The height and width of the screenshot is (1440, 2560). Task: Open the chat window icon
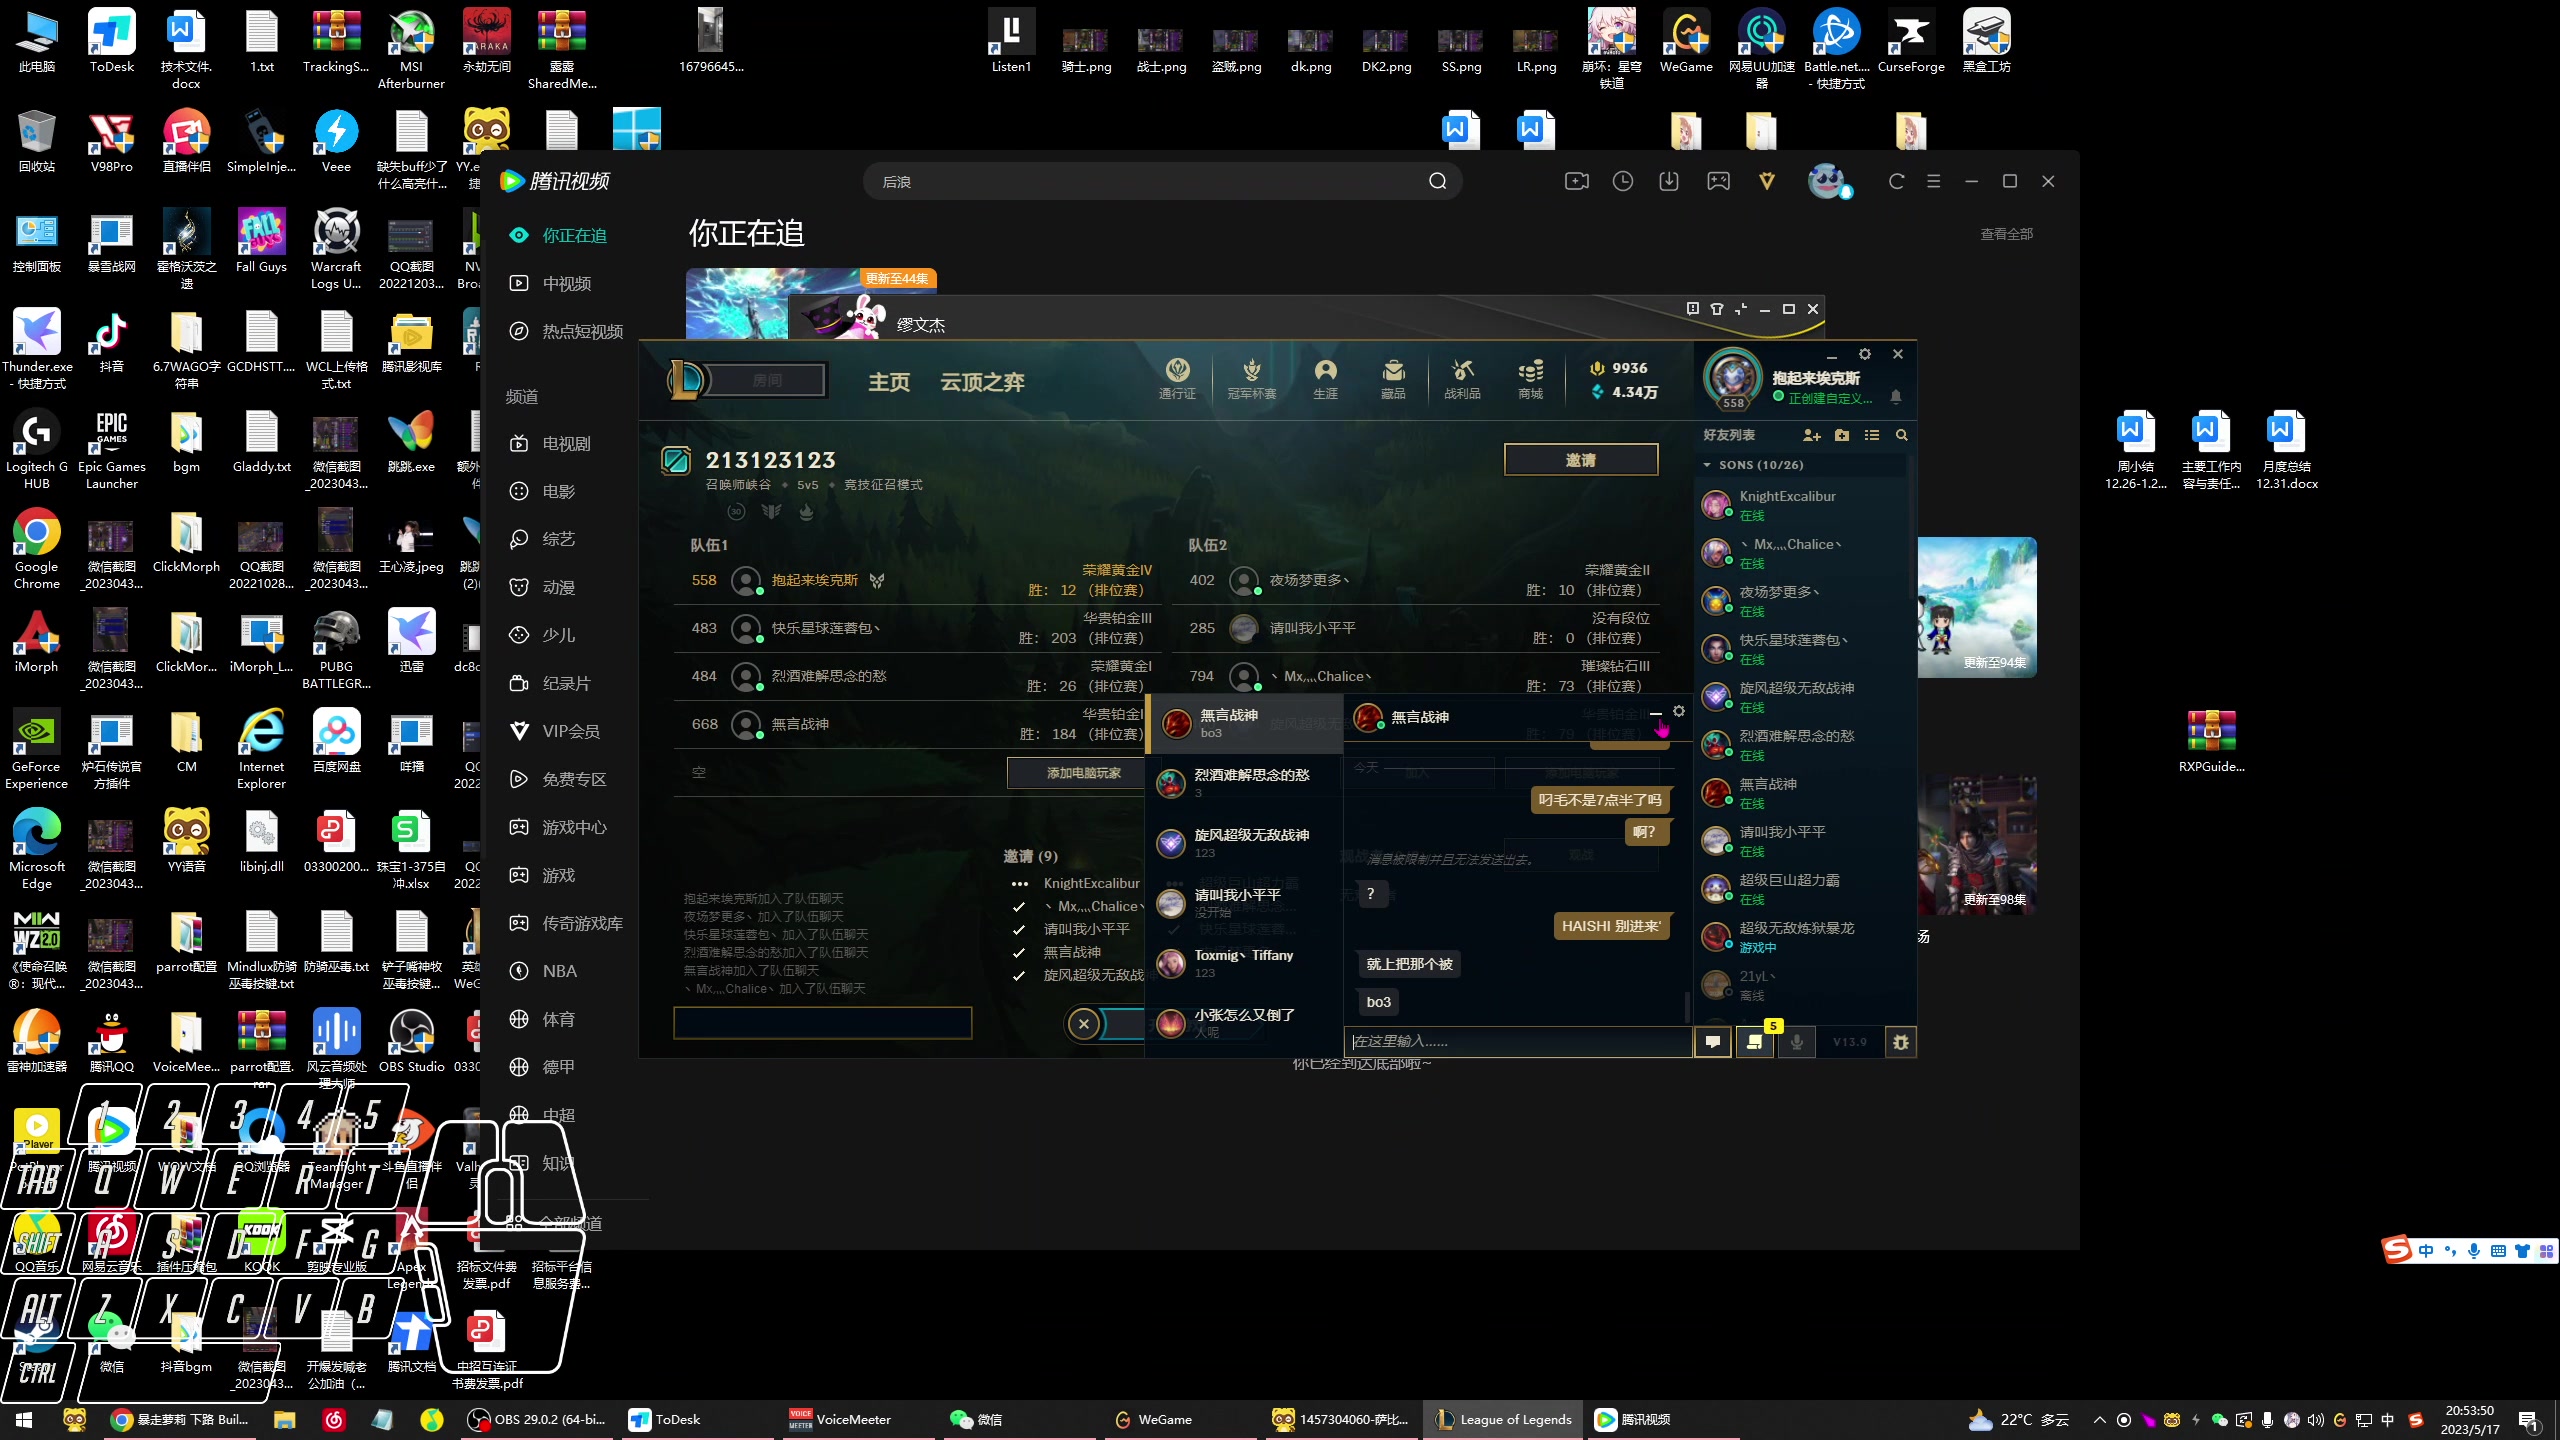[x=1713, y=1041]
